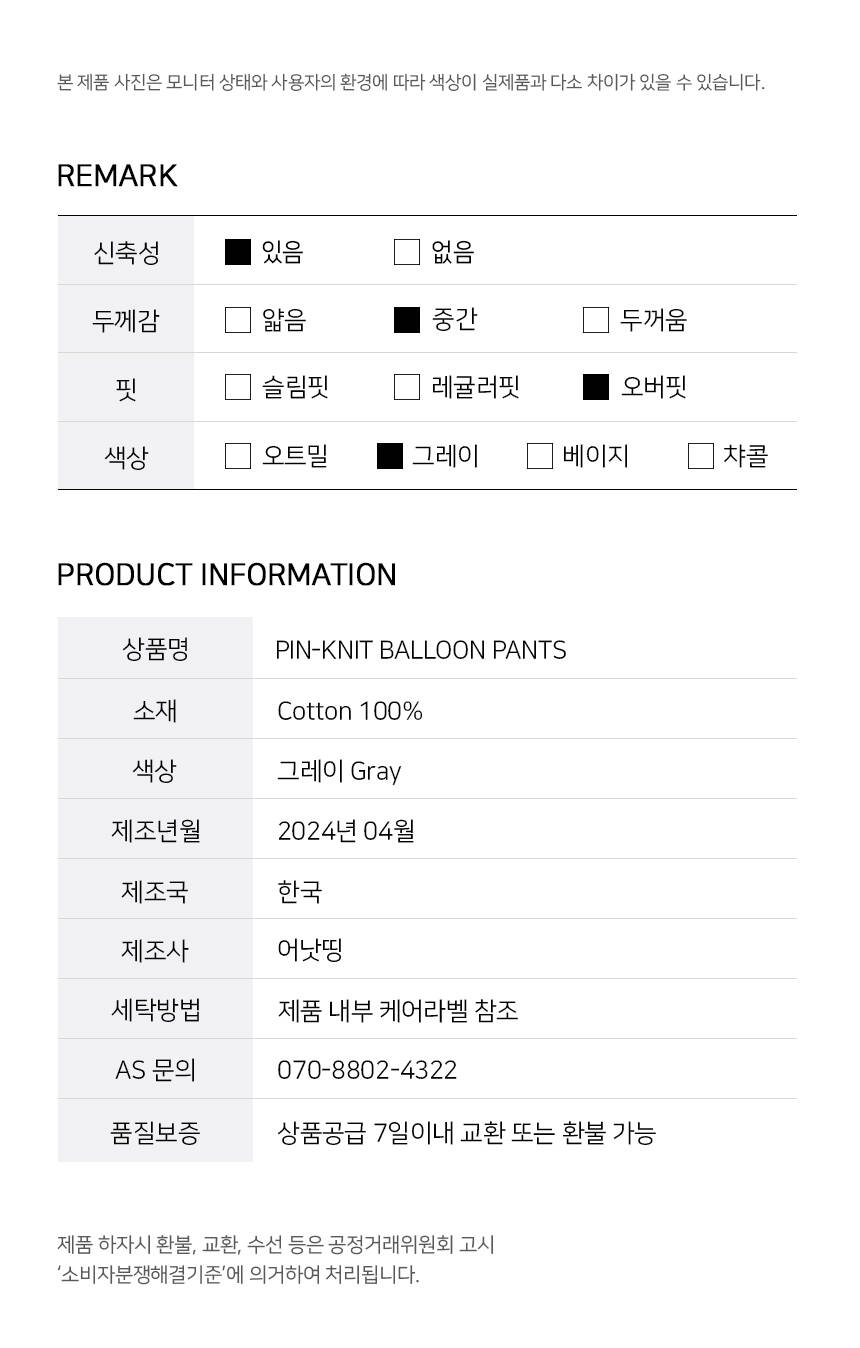
Task: Check the 오트밀 color box
Action: click(x=238, y=456)
